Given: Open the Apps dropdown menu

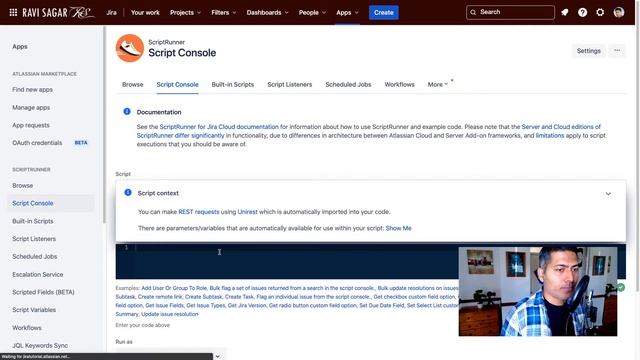Looking at the screenshot, I should [x=347, y=12].
